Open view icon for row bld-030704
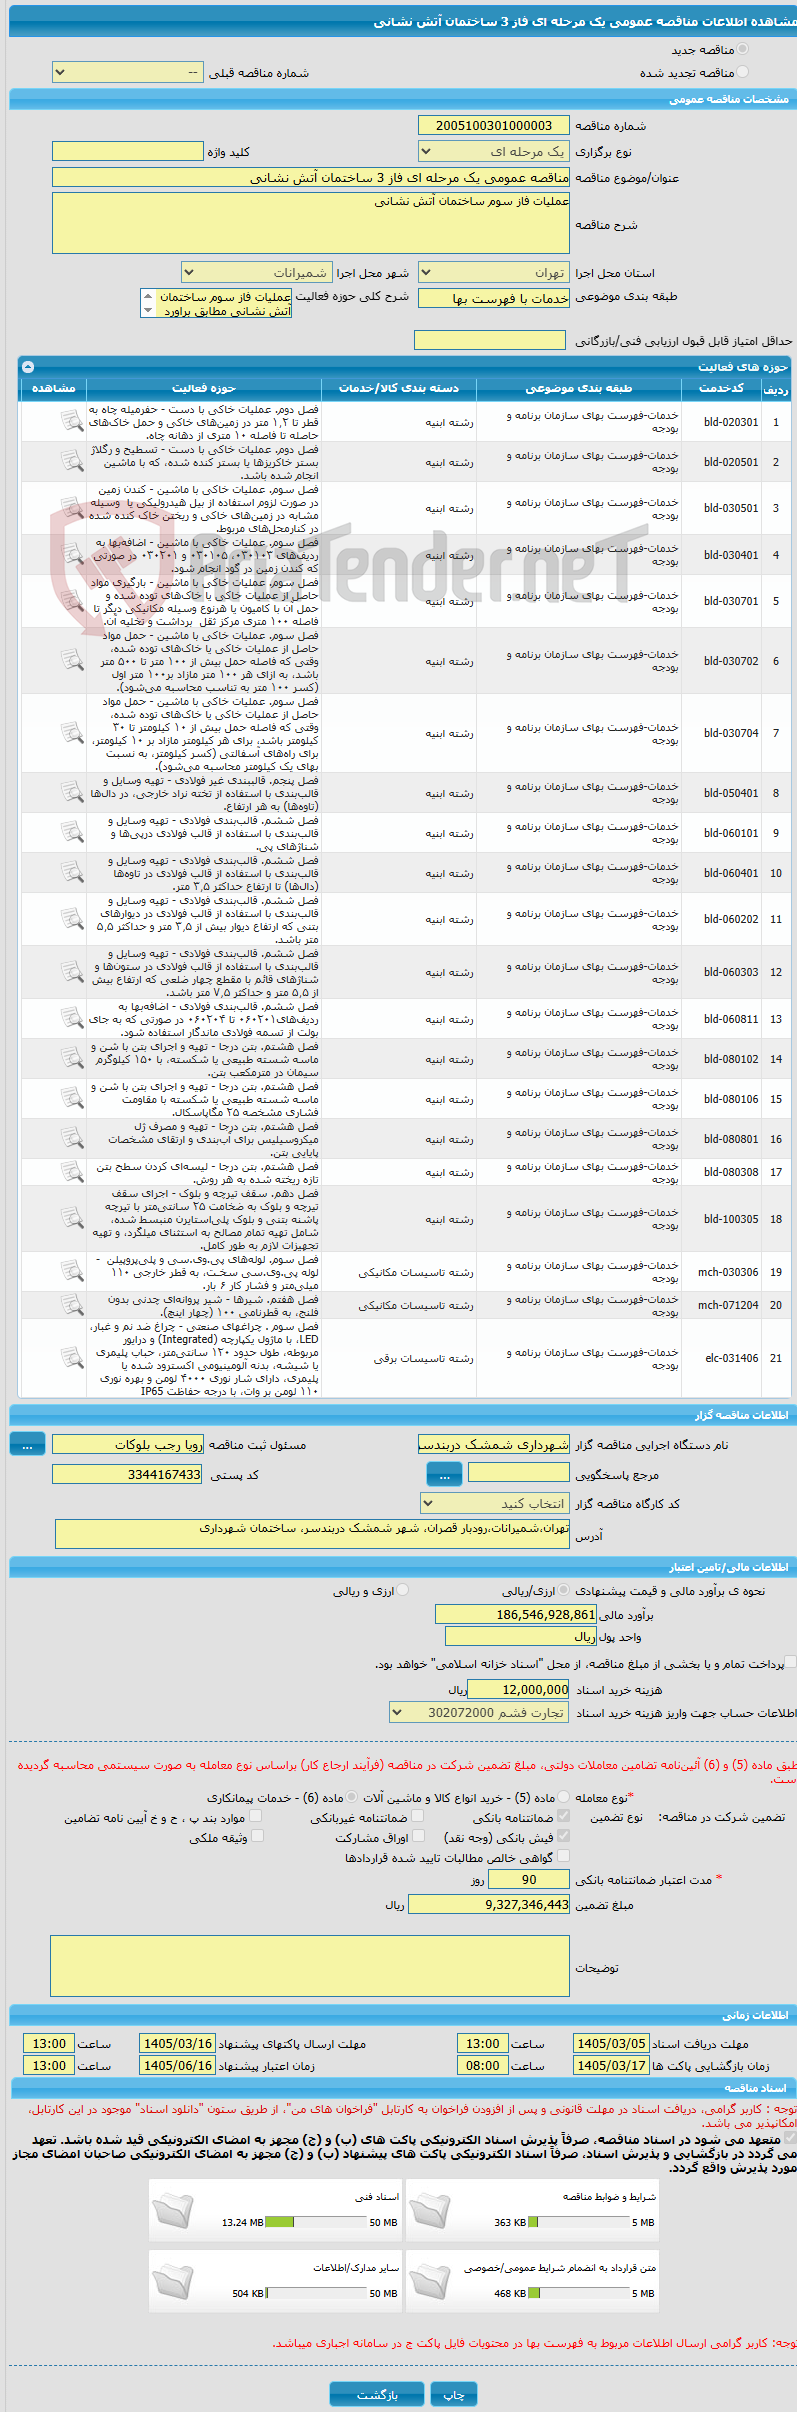The width and height of the screenshot is (797, 2412). tap(72, 733)
